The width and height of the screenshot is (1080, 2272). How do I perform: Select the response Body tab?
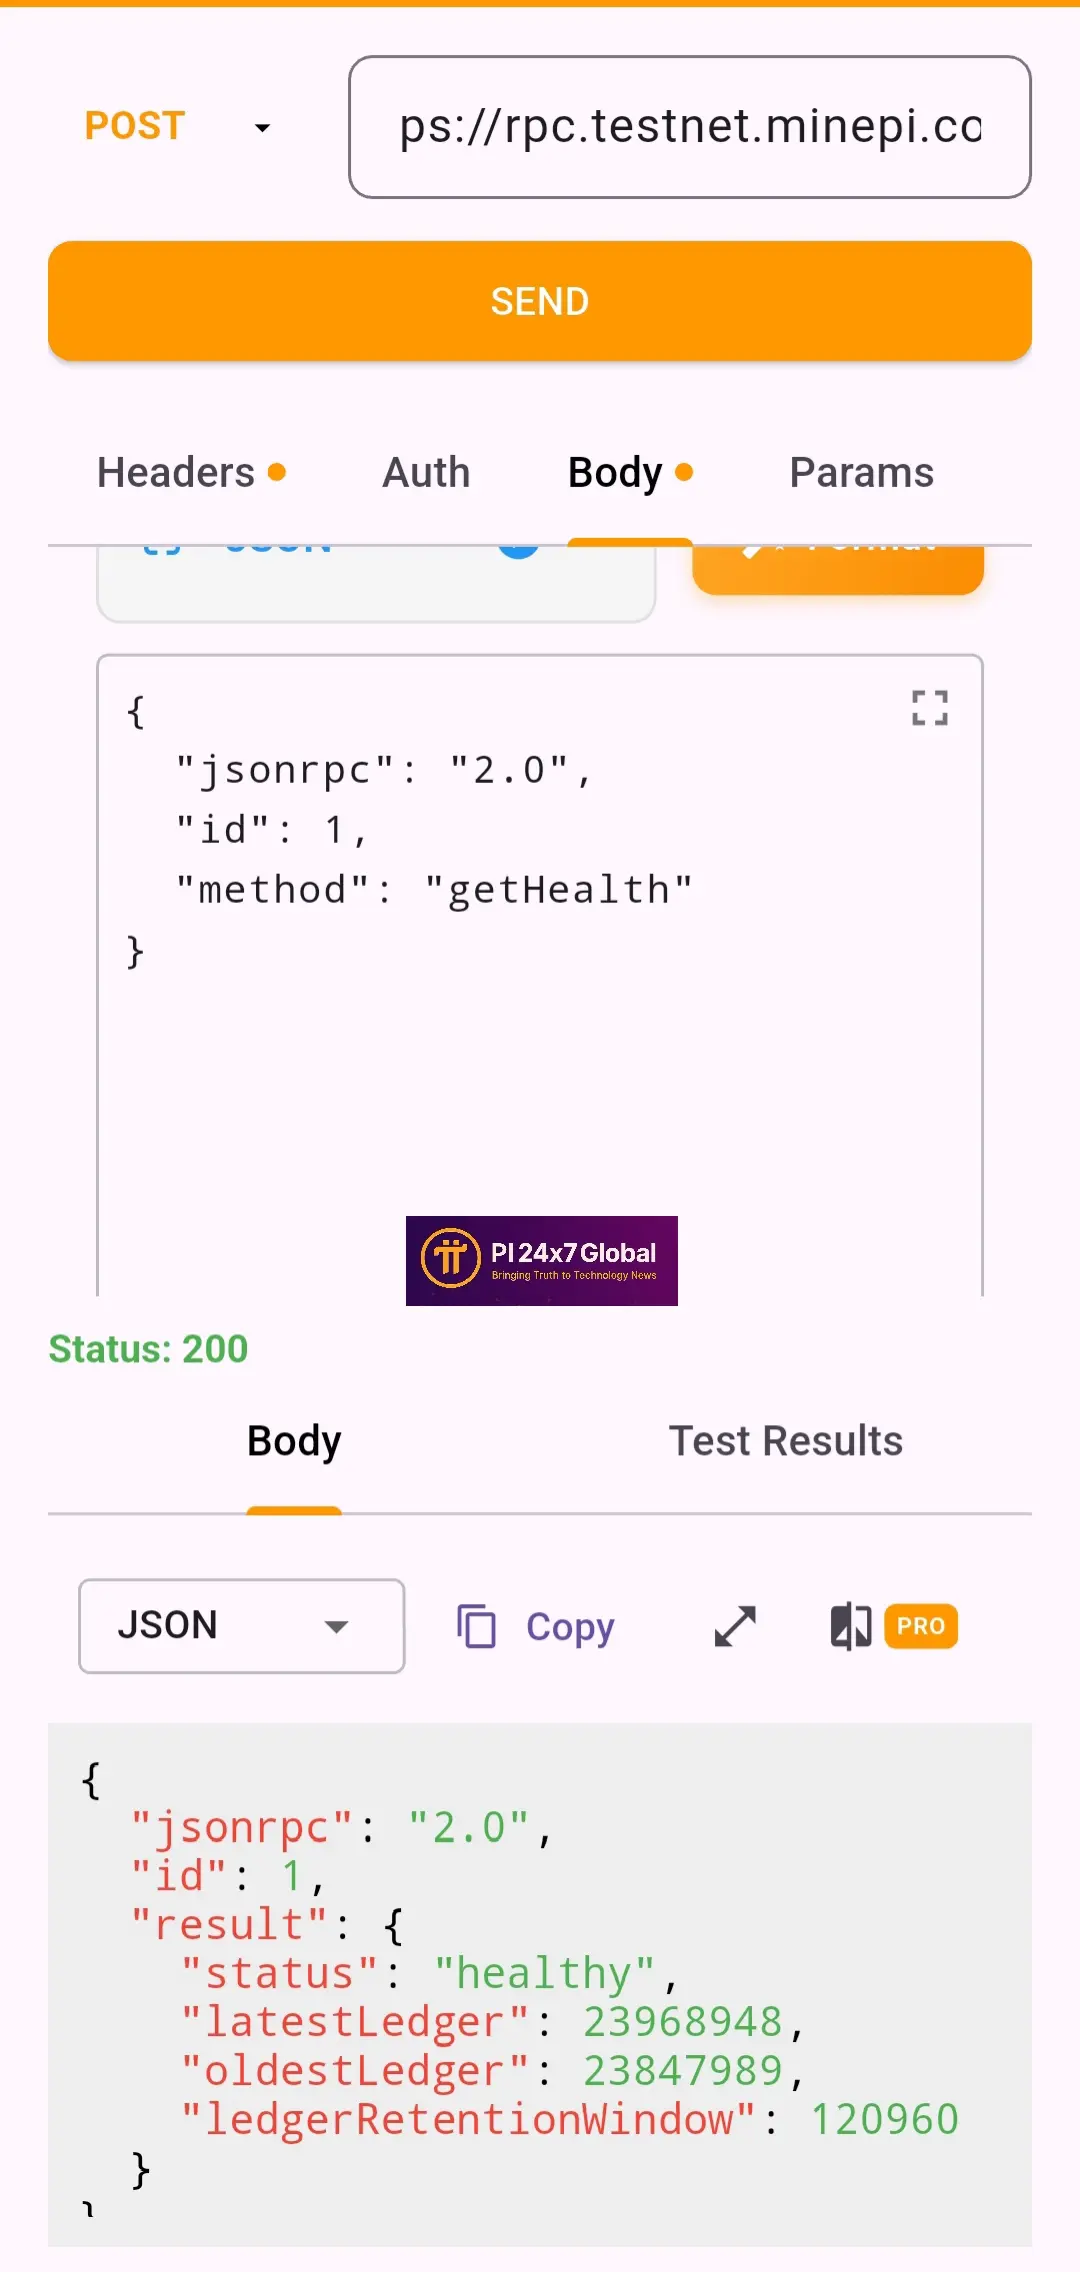(x=294, y=1441)
